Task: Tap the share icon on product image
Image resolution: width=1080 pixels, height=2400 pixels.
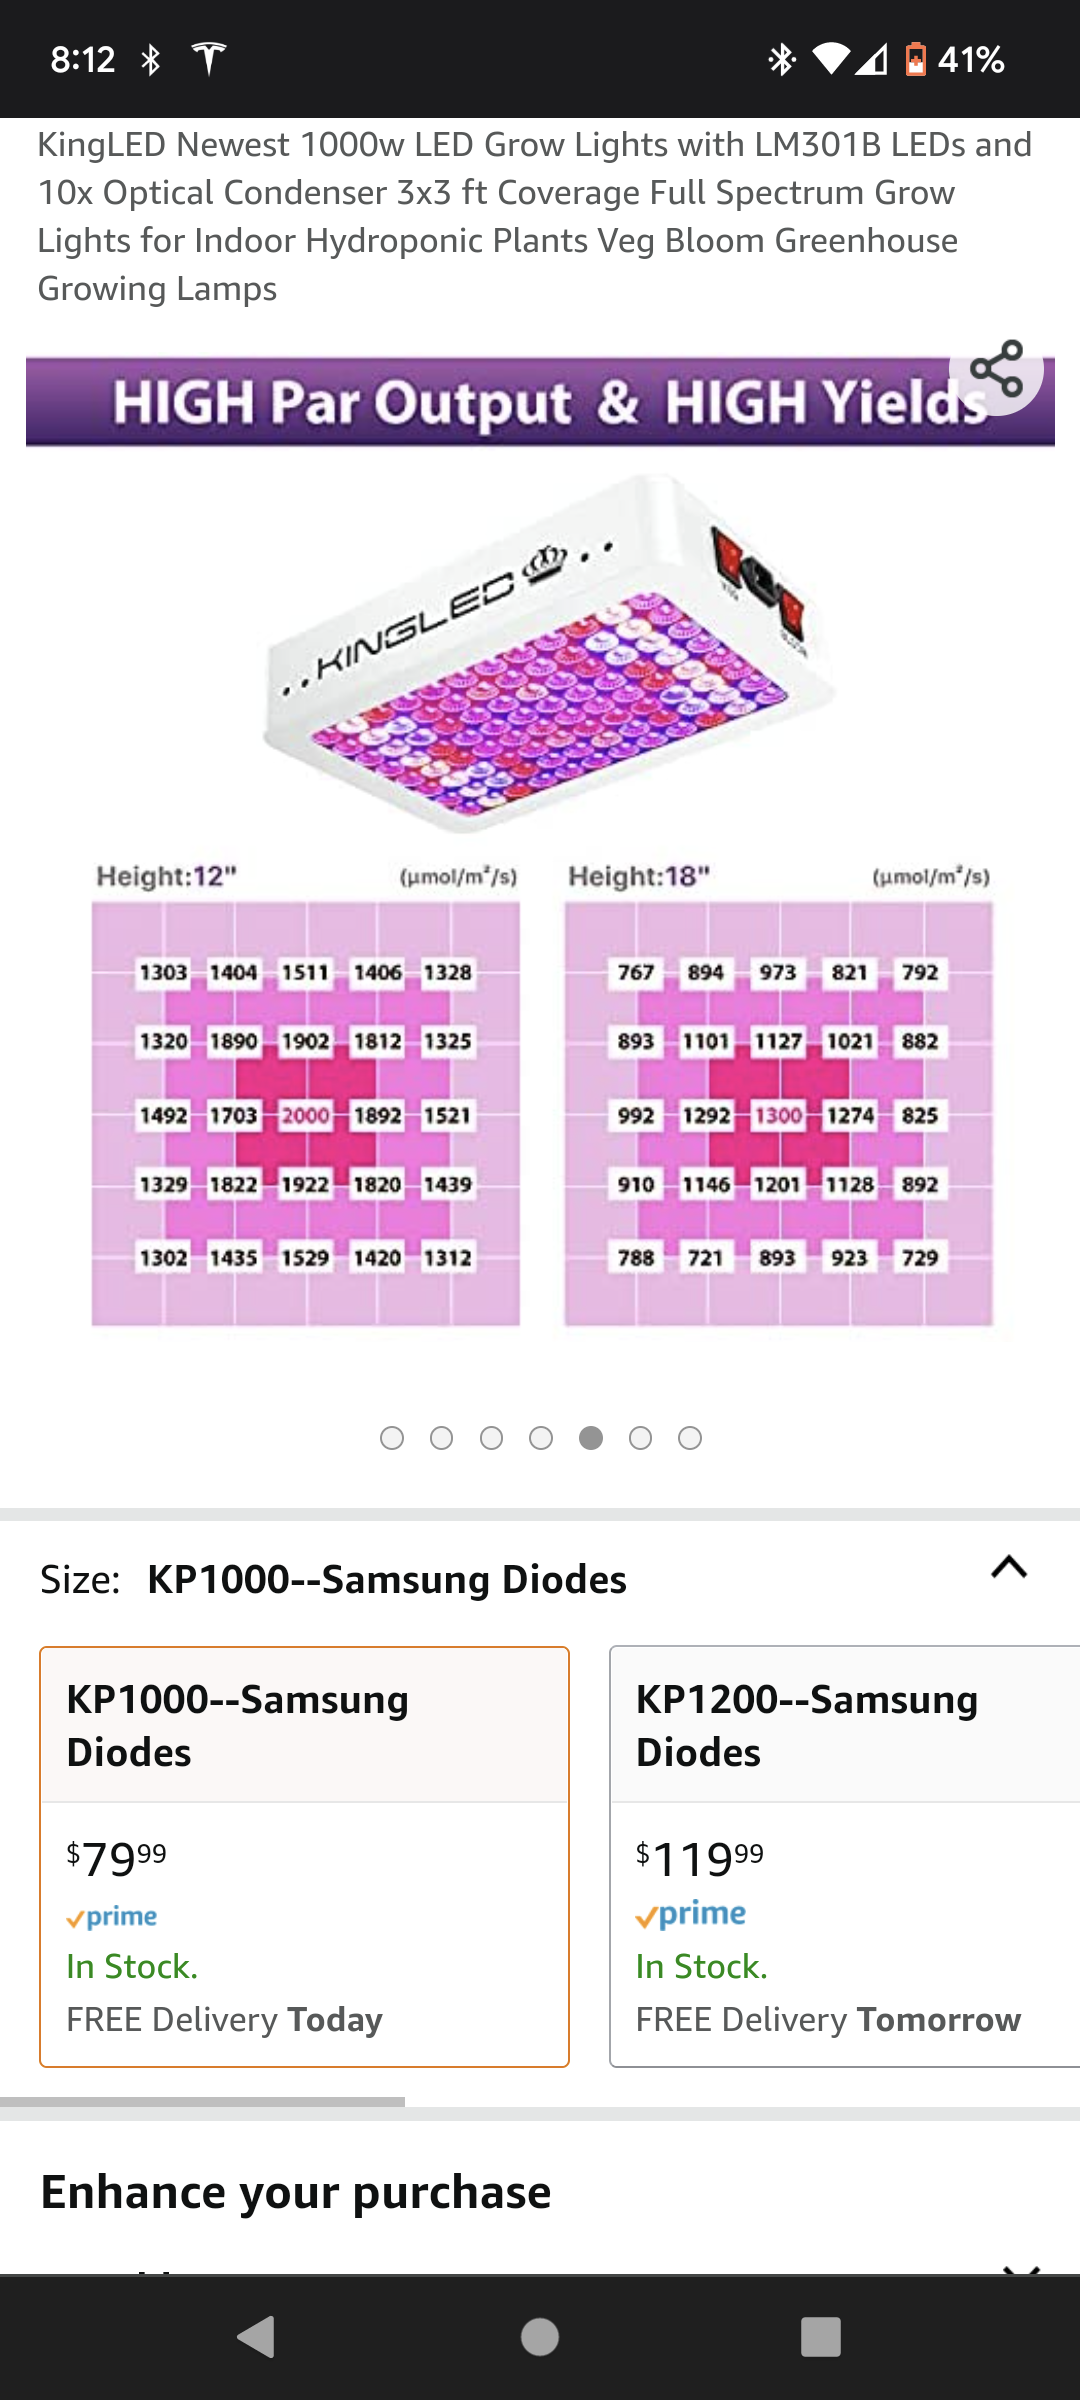Action: pos(996,369)
